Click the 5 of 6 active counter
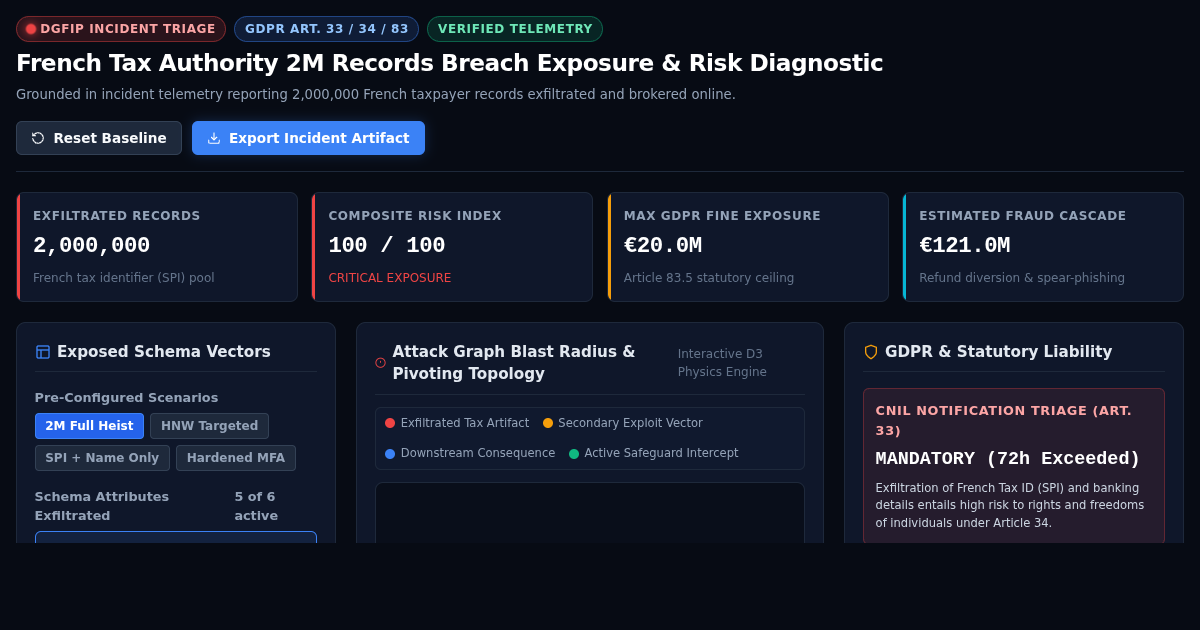The height and width of the screenshot is (630, 1200). (x=256, y=506)
